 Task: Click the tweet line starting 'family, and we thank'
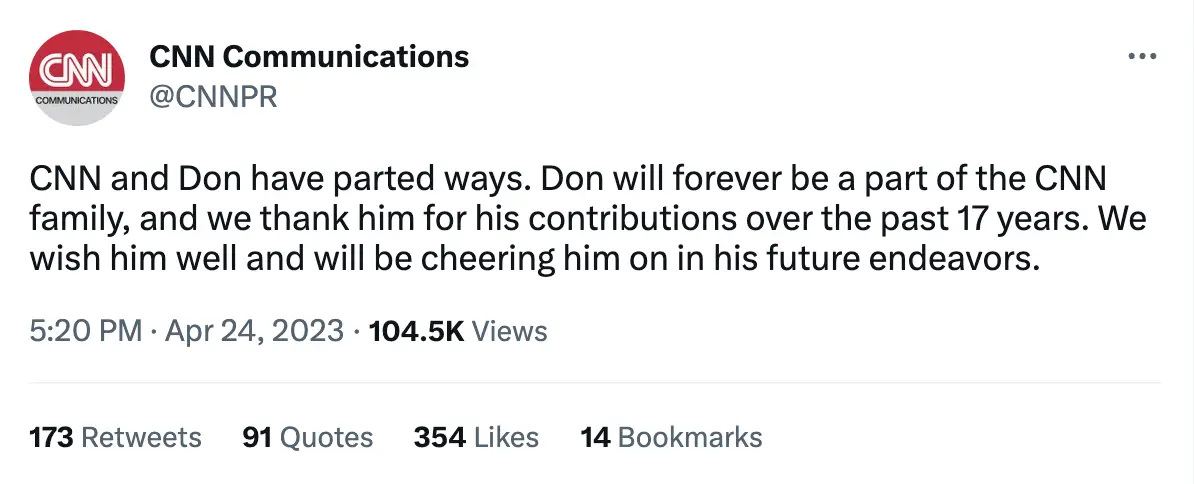[588, 218]
